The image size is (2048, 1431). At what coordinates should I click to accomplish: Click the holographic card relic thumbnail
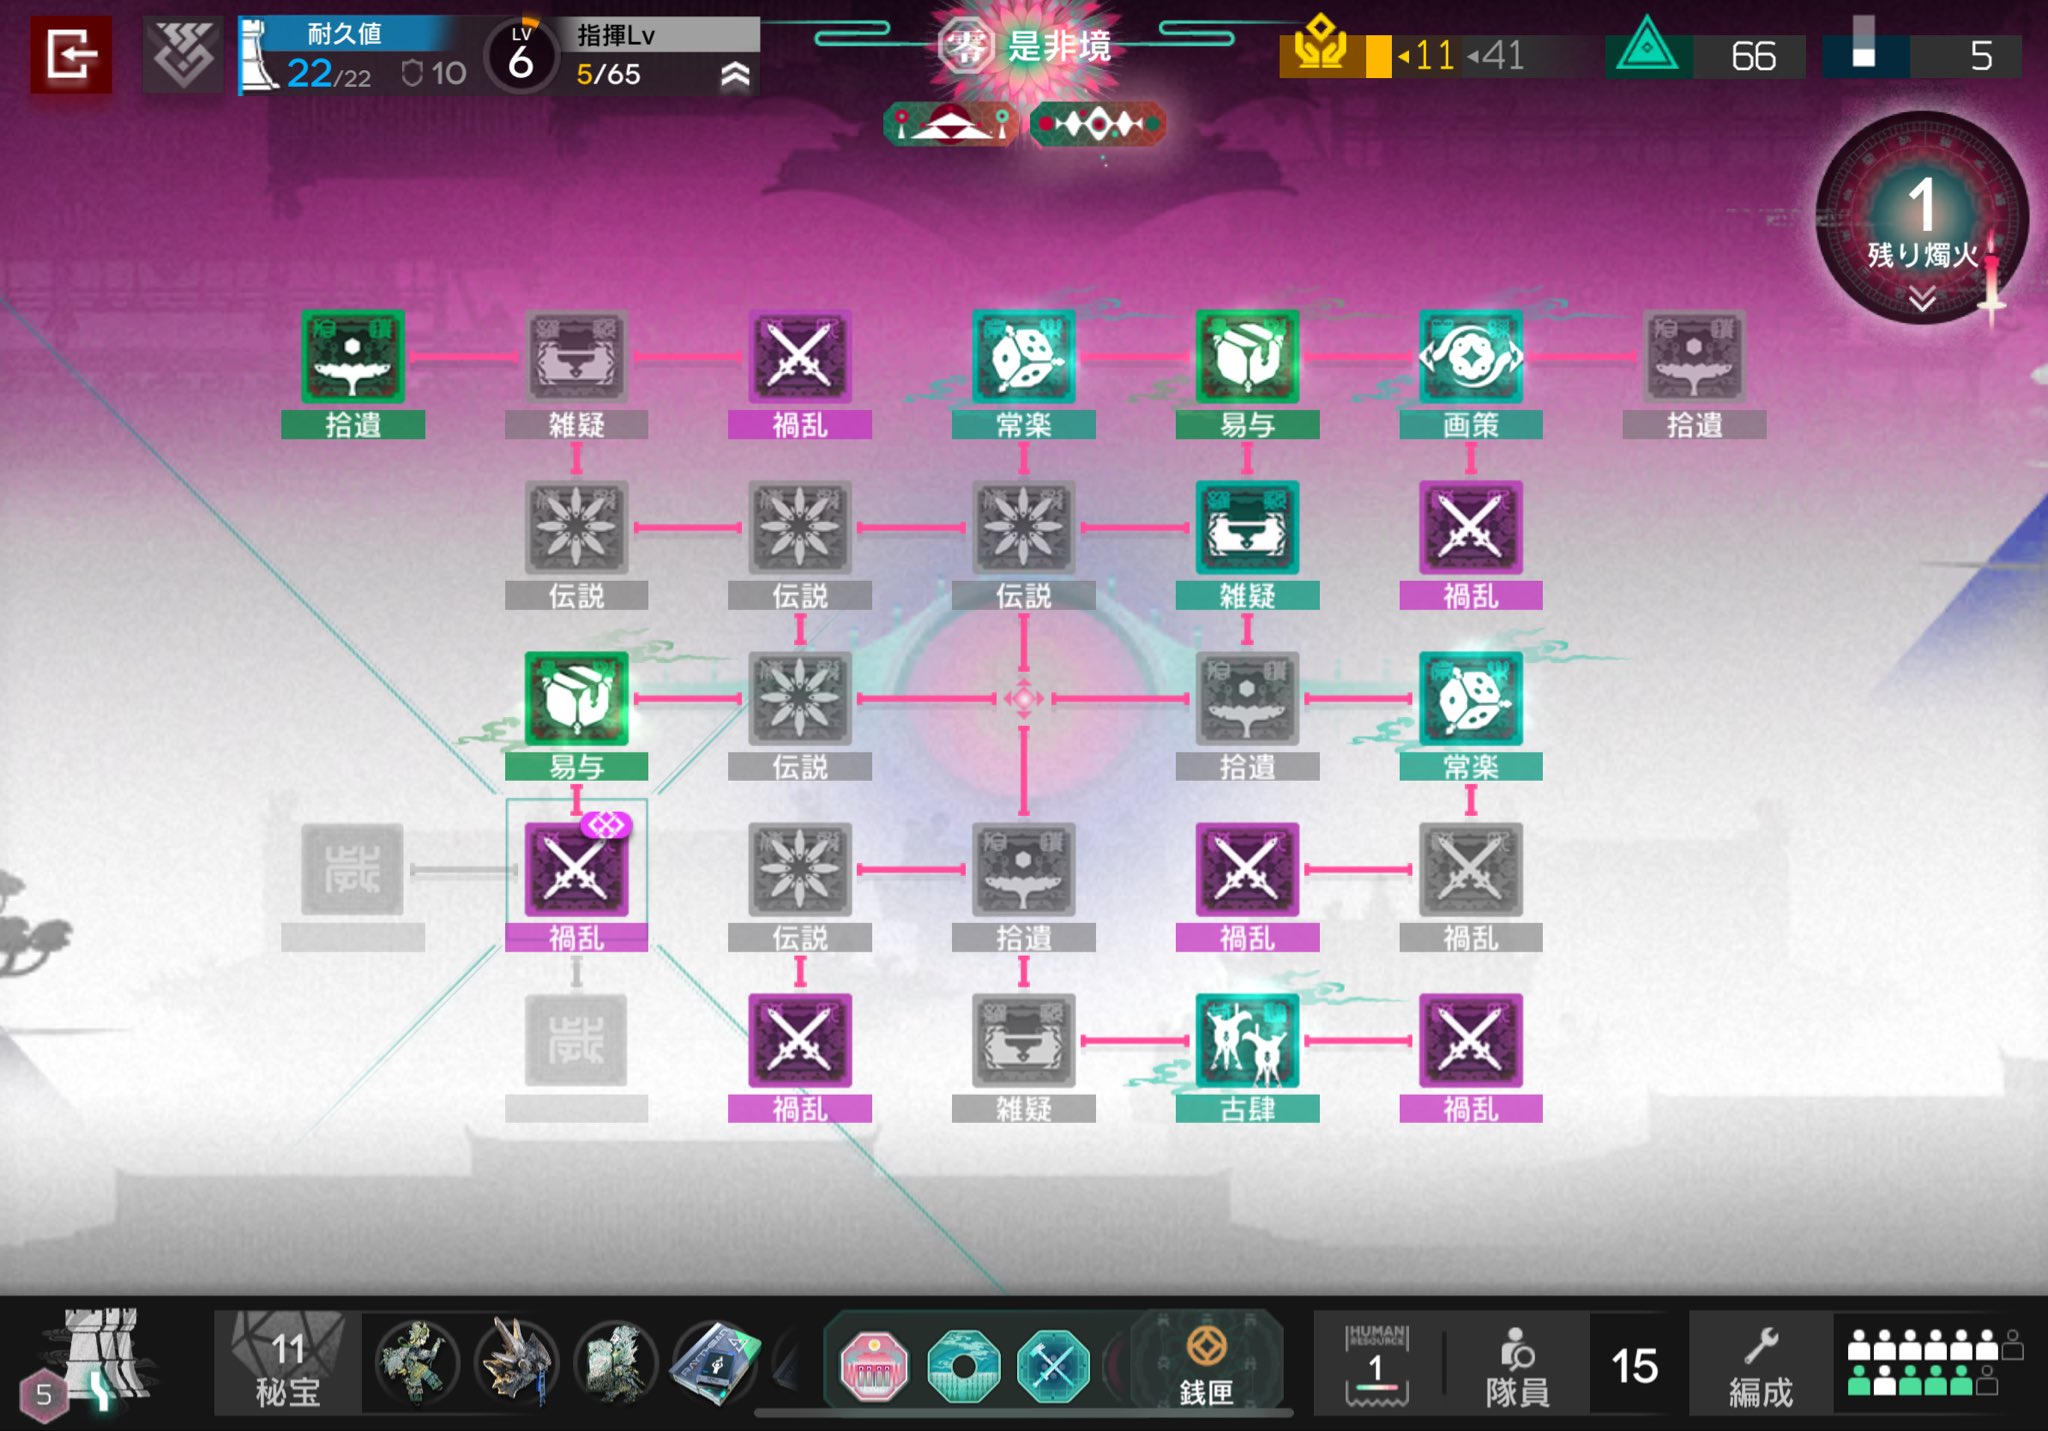(714, 1363)
